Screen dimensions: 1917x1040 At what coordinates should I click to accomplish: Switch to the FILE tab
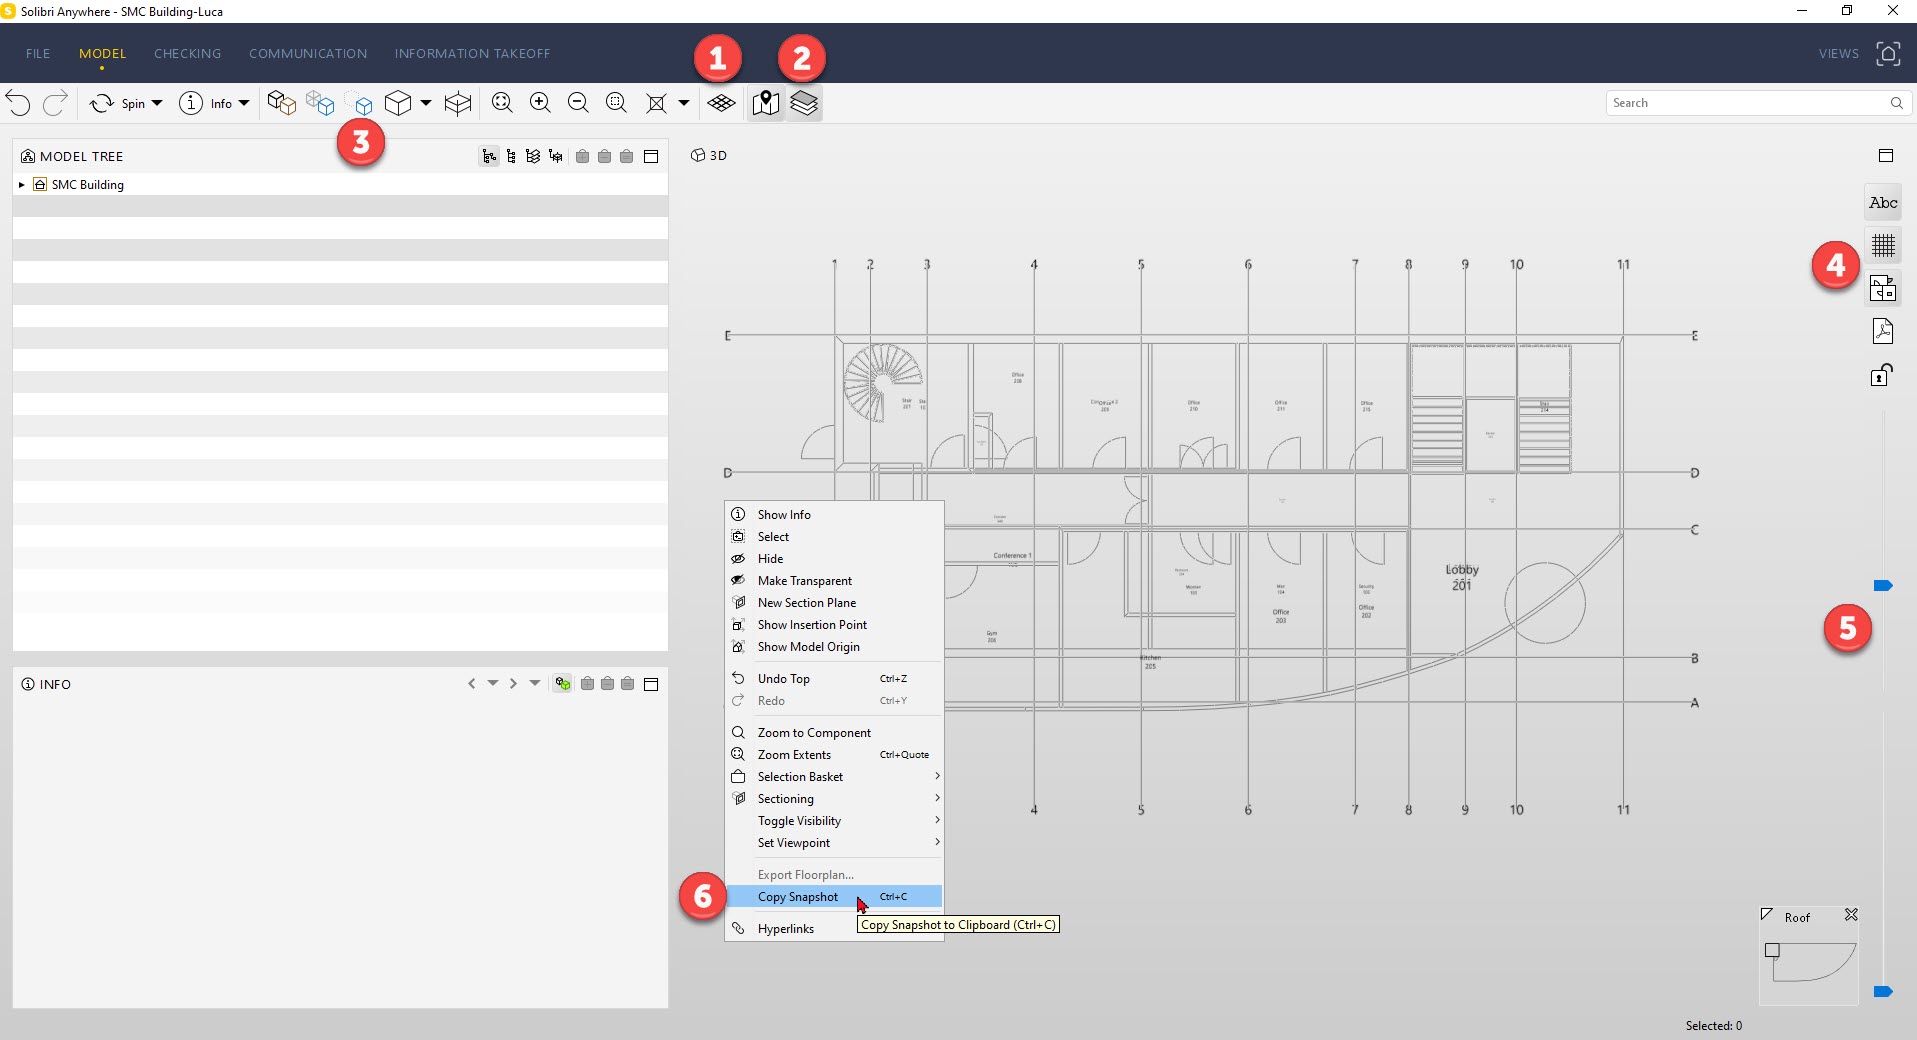coord(38,54)
